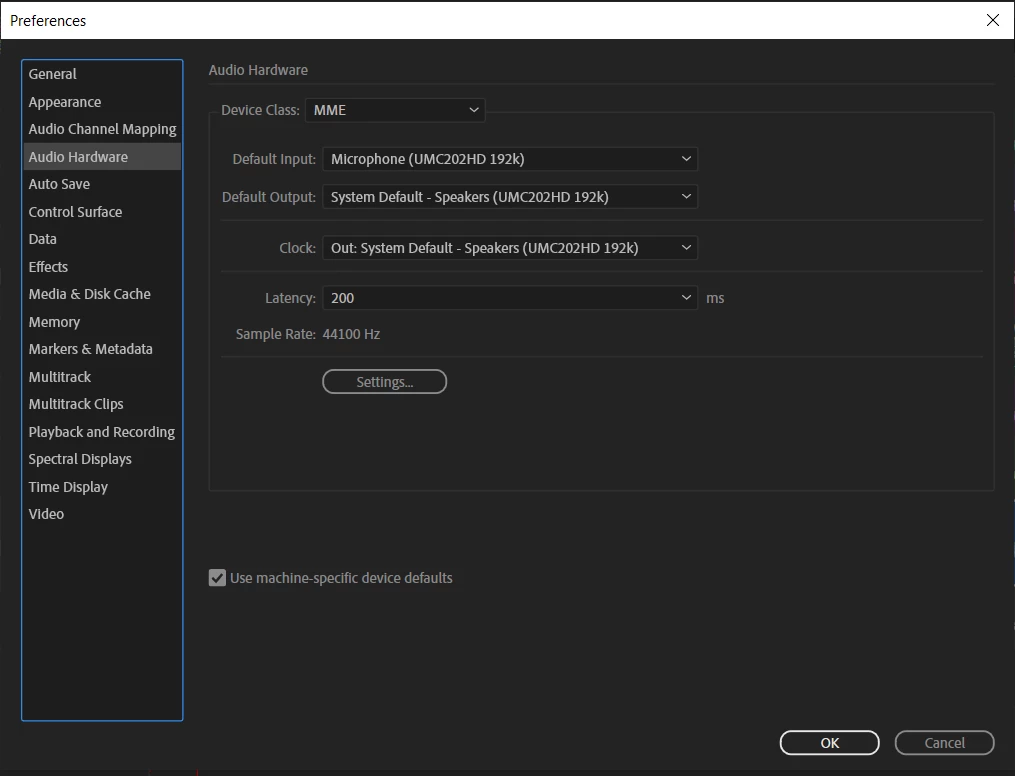1015x776 pixels.
Task: Click the Default Input label
Action: (274, 159)
